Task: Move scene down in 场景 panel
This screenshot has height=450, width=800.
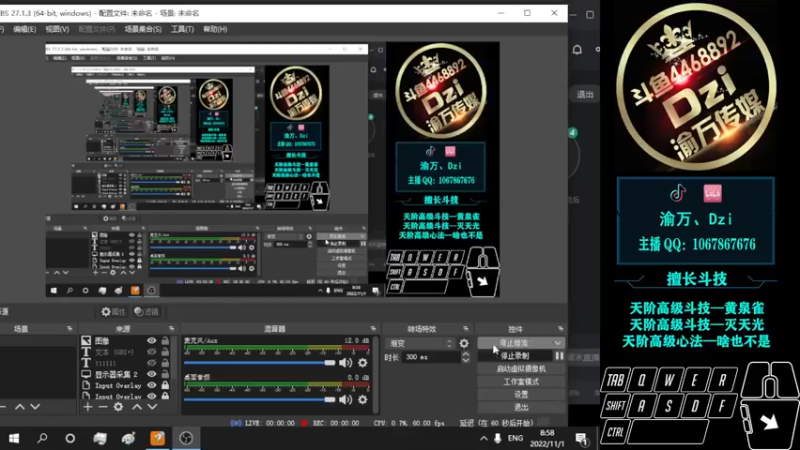Action: click(x=35, y=407)
